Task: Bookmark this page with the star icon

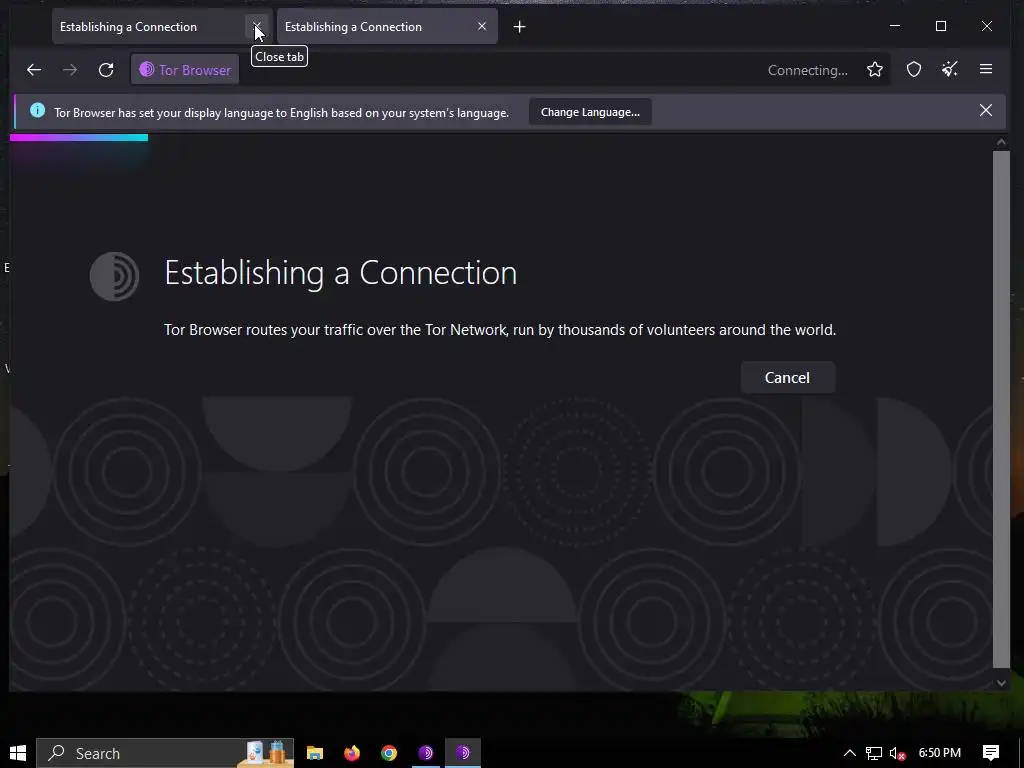Action: pyautogui.click(x=875, y=69)
